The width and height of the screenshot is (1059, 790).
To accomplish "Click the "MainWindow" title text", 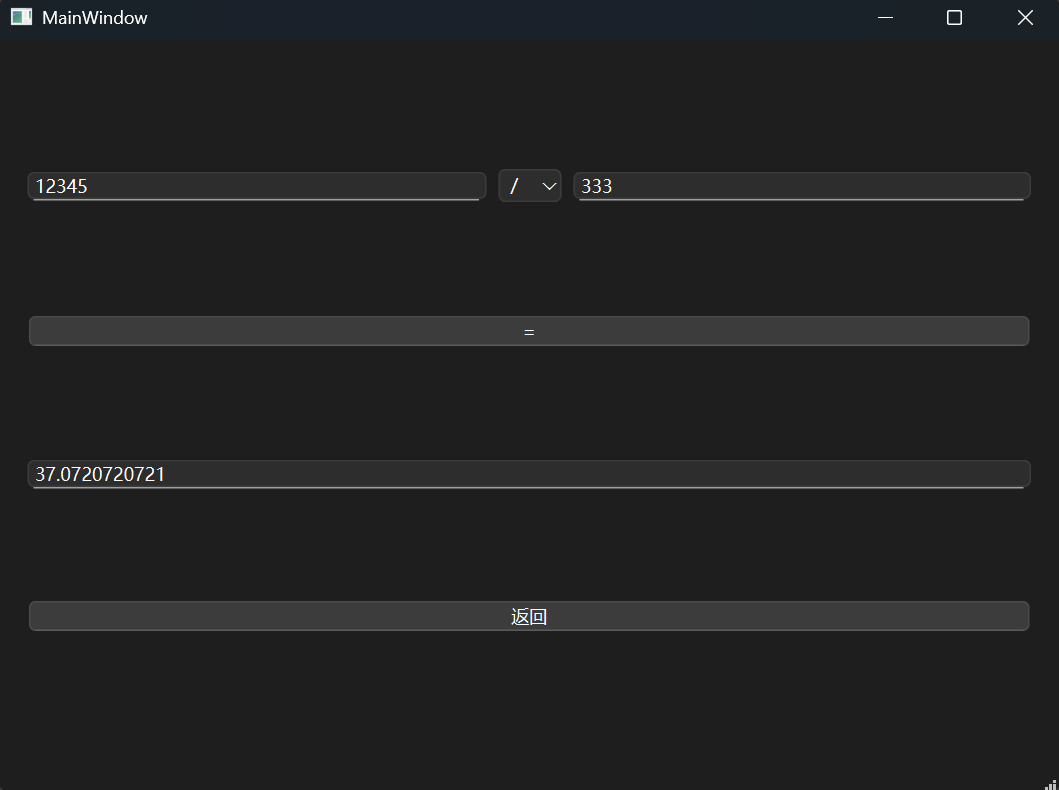I will [x=95, y=17].
